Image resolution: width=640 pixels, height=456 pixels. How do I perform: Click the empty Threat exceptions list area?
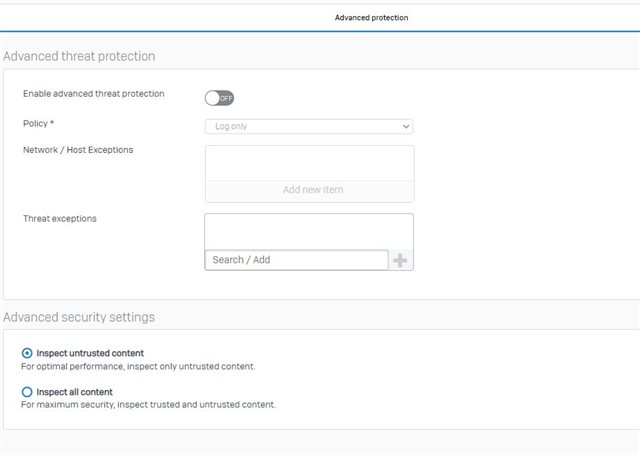[x=309, y=232]
